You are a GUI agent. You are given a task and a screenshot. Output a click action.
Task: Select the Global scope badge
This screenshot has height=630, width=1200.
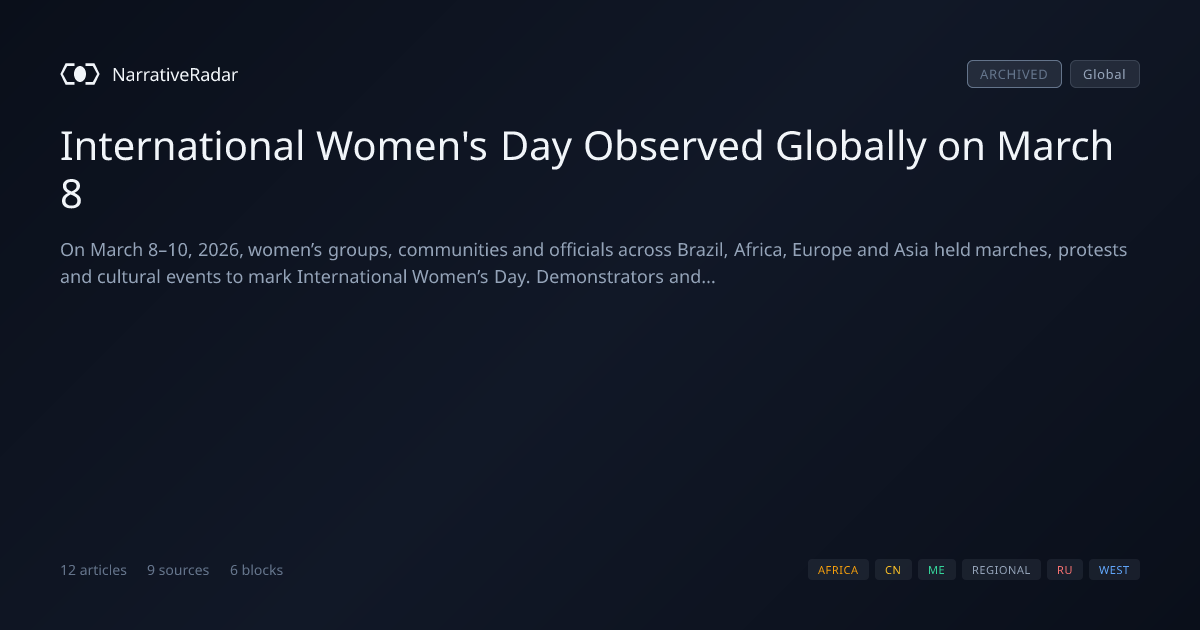(1105, 74)
